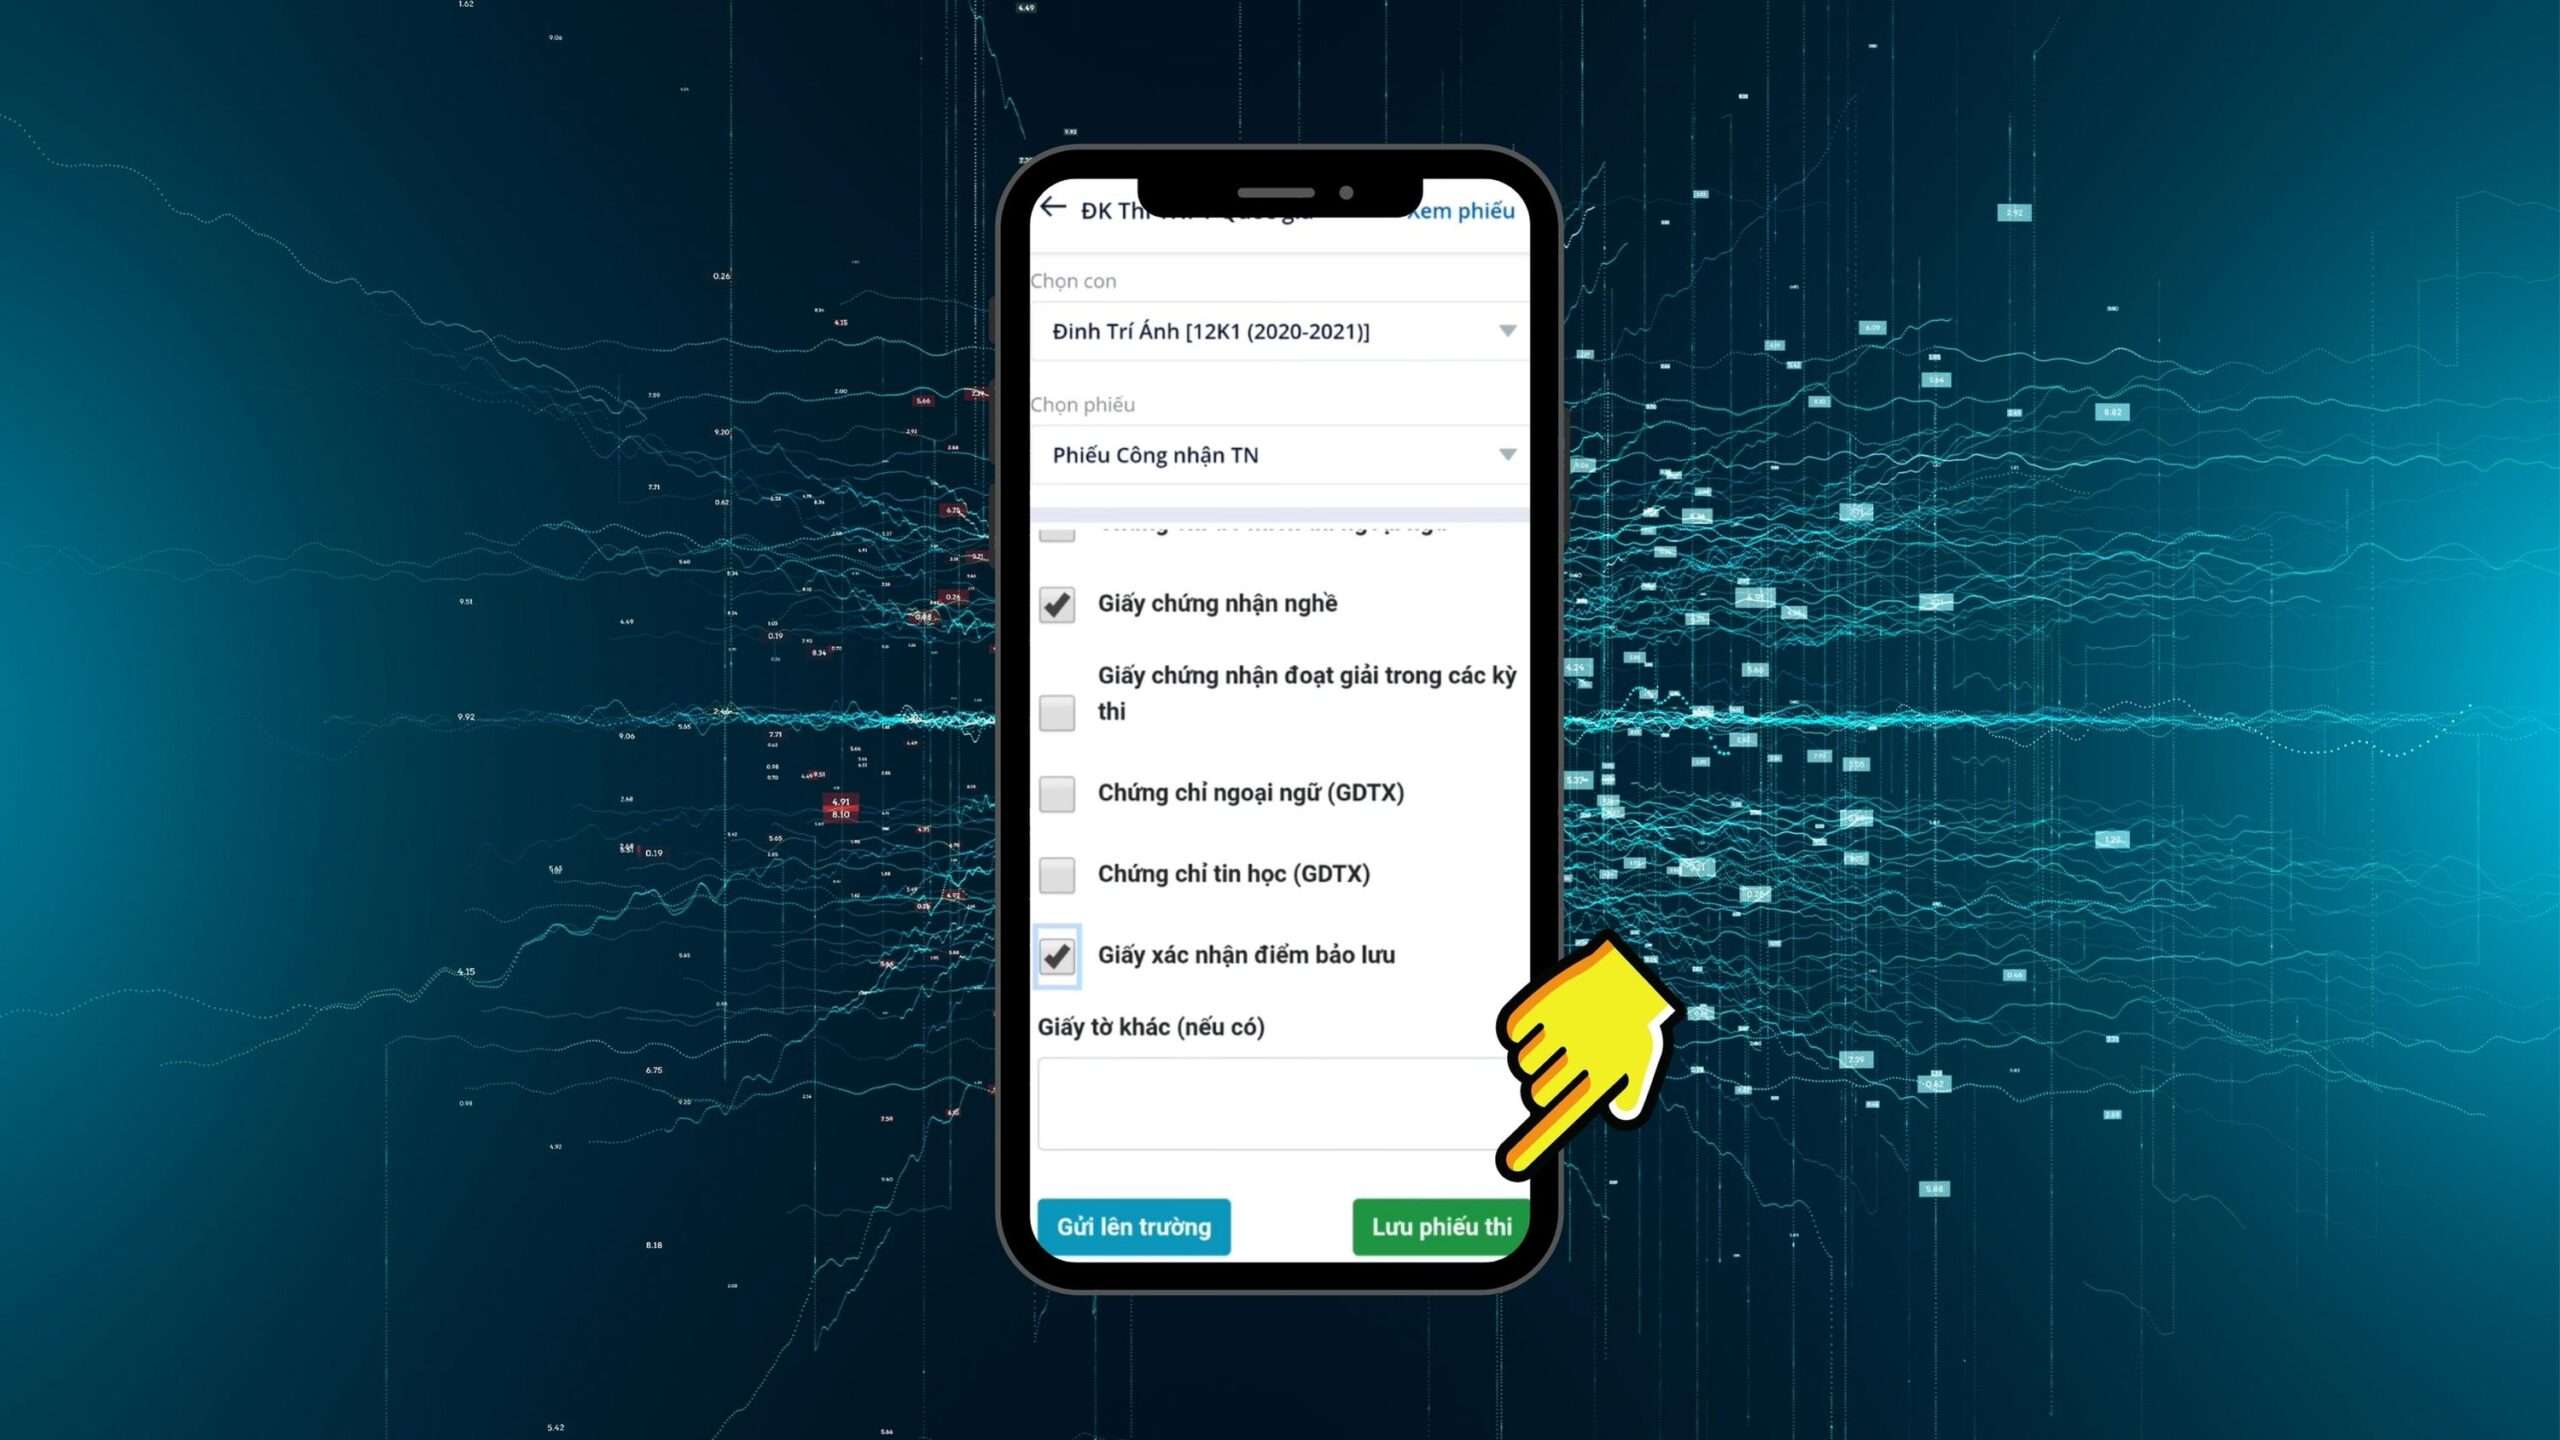
Task: Click the Xem phiếu link icon
Action: (1461, 211)
